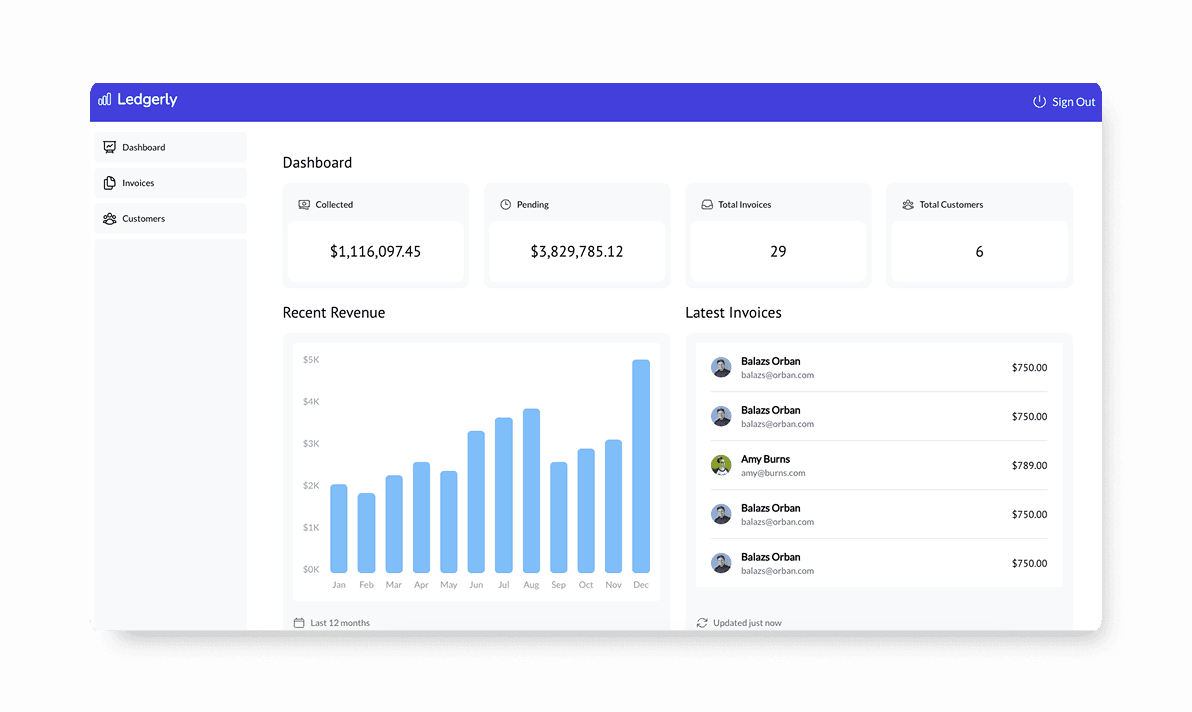Click the calendar icon beside Last 12 months

tap(299, 622)
